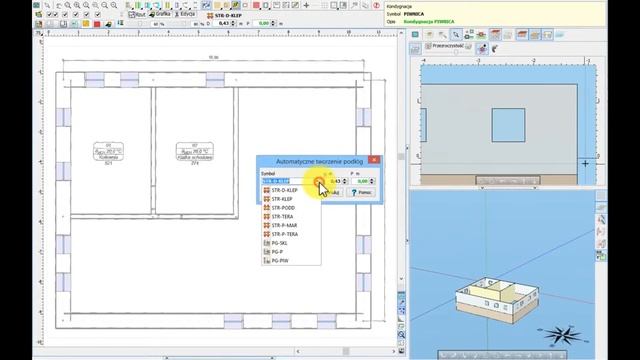This screenshot has height=360, width=640.
Task: Select PG-P entry in symbol list
Action: click(291, 252)
